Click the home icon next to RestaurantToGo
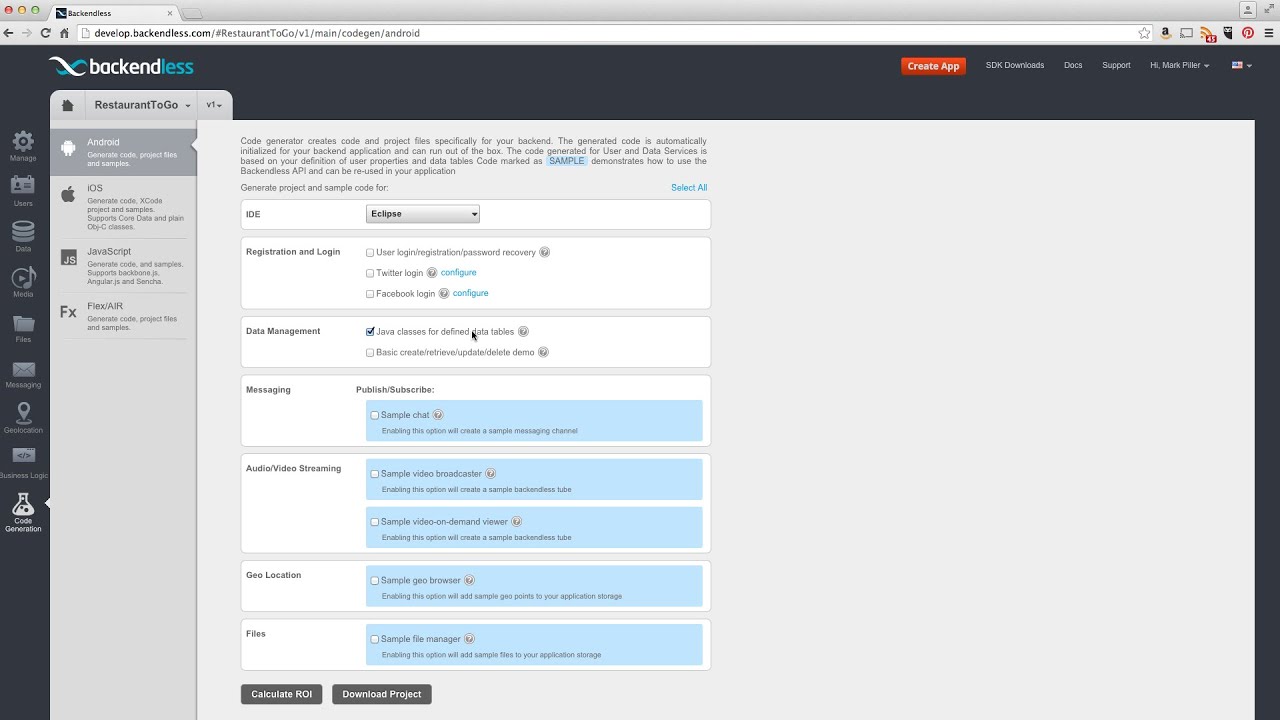Screen dimensions: 1280x720 (67, 105)
